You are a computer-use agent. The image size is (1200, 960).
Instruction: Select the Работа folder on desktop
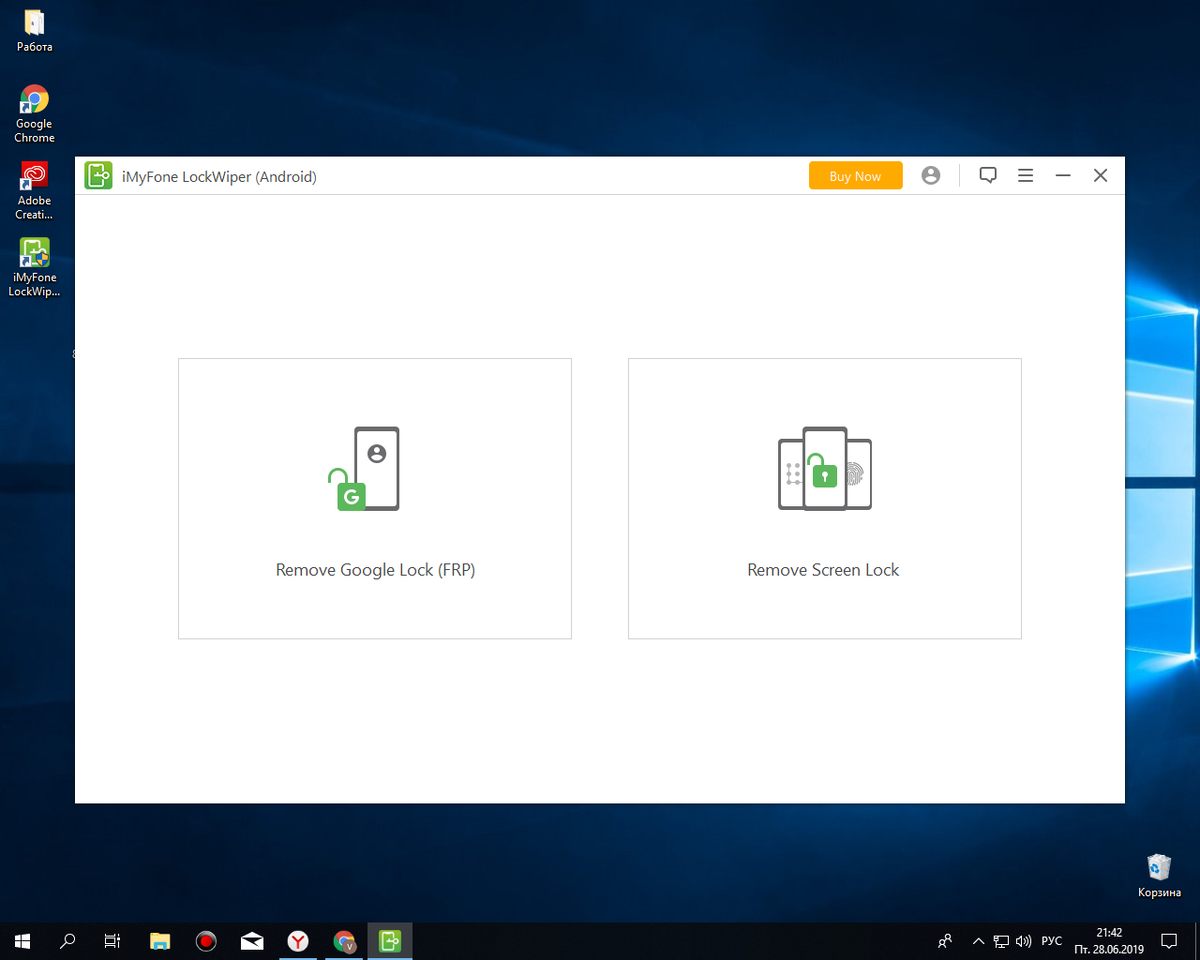34,30
